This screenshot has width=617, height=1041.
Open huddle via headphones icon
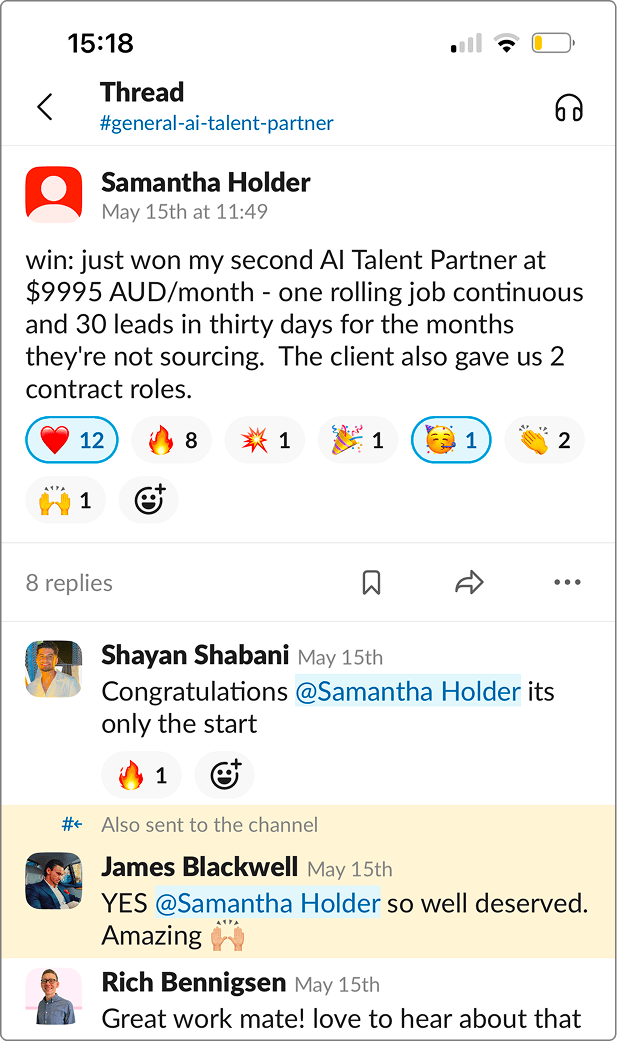(x=569, y=107)
